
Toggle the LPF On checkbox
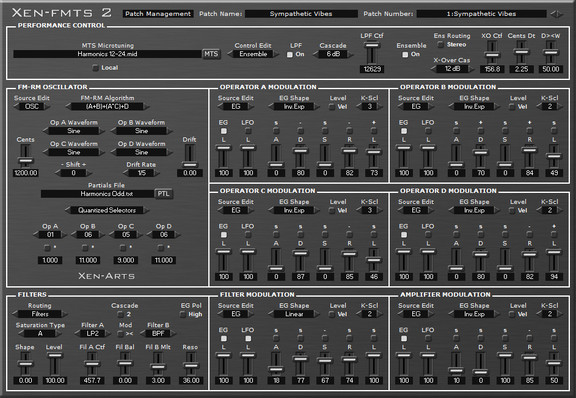pos(290,54)
